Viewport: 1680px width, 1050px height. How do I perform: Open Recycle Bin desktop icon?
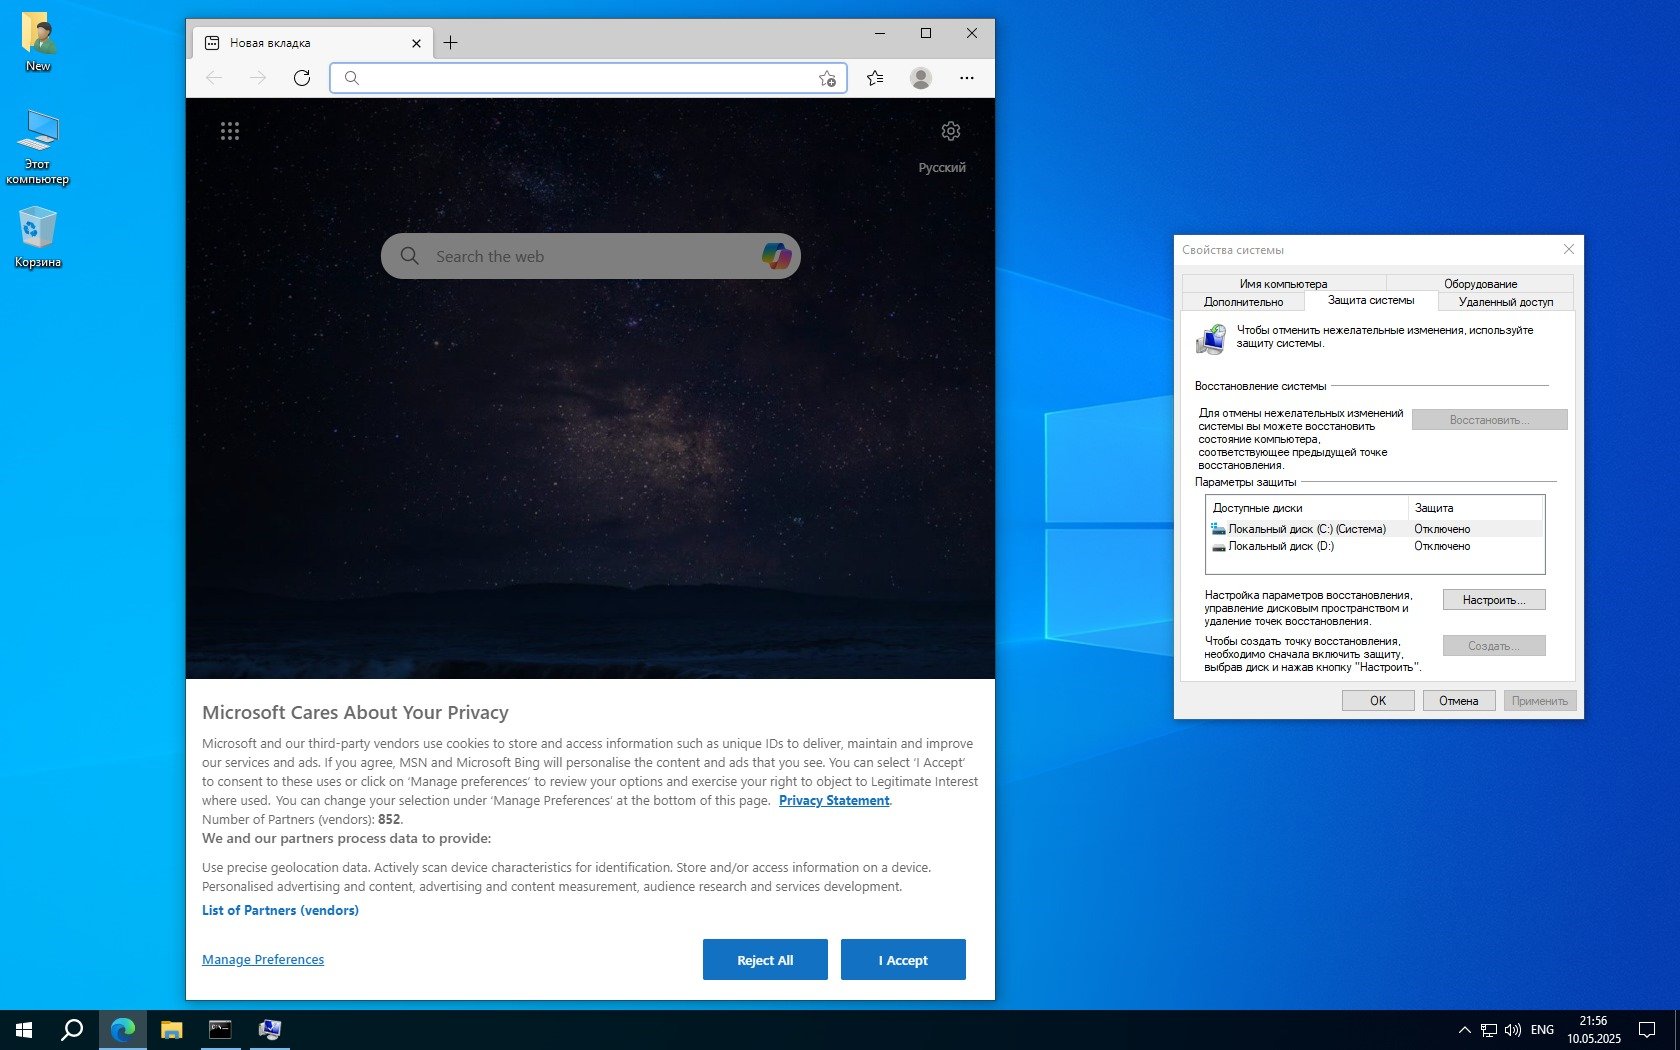(38, 237)
